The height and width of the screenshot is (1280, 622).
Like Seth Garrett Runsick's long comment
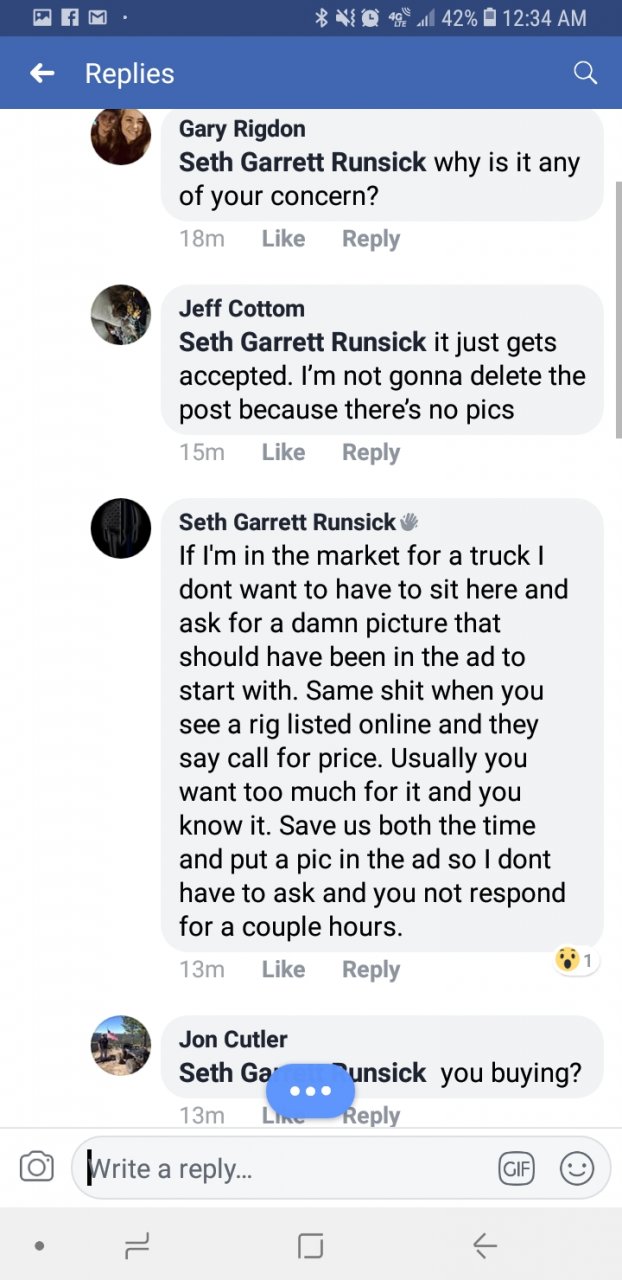[x=283, y=969]
